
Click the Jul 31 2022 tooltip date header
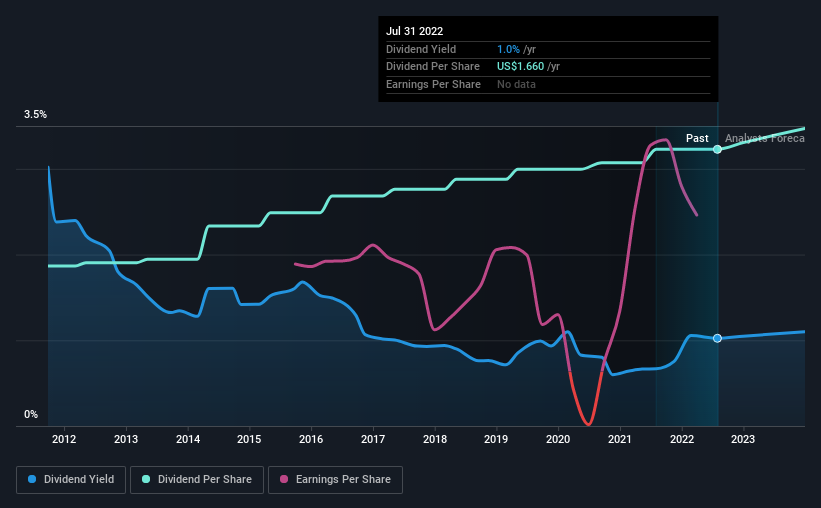[x=414, y=31]
